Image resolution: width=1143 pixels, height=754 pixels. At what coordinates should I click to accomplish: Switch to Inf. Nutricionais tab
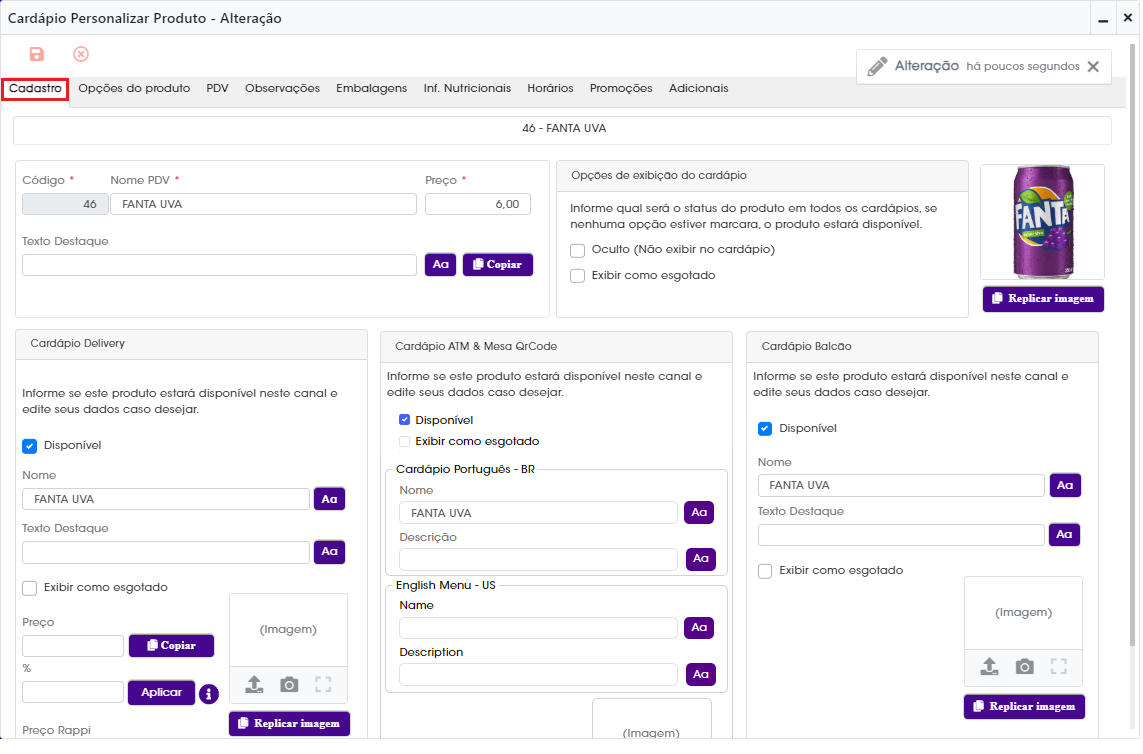click(x=467, y=89)
